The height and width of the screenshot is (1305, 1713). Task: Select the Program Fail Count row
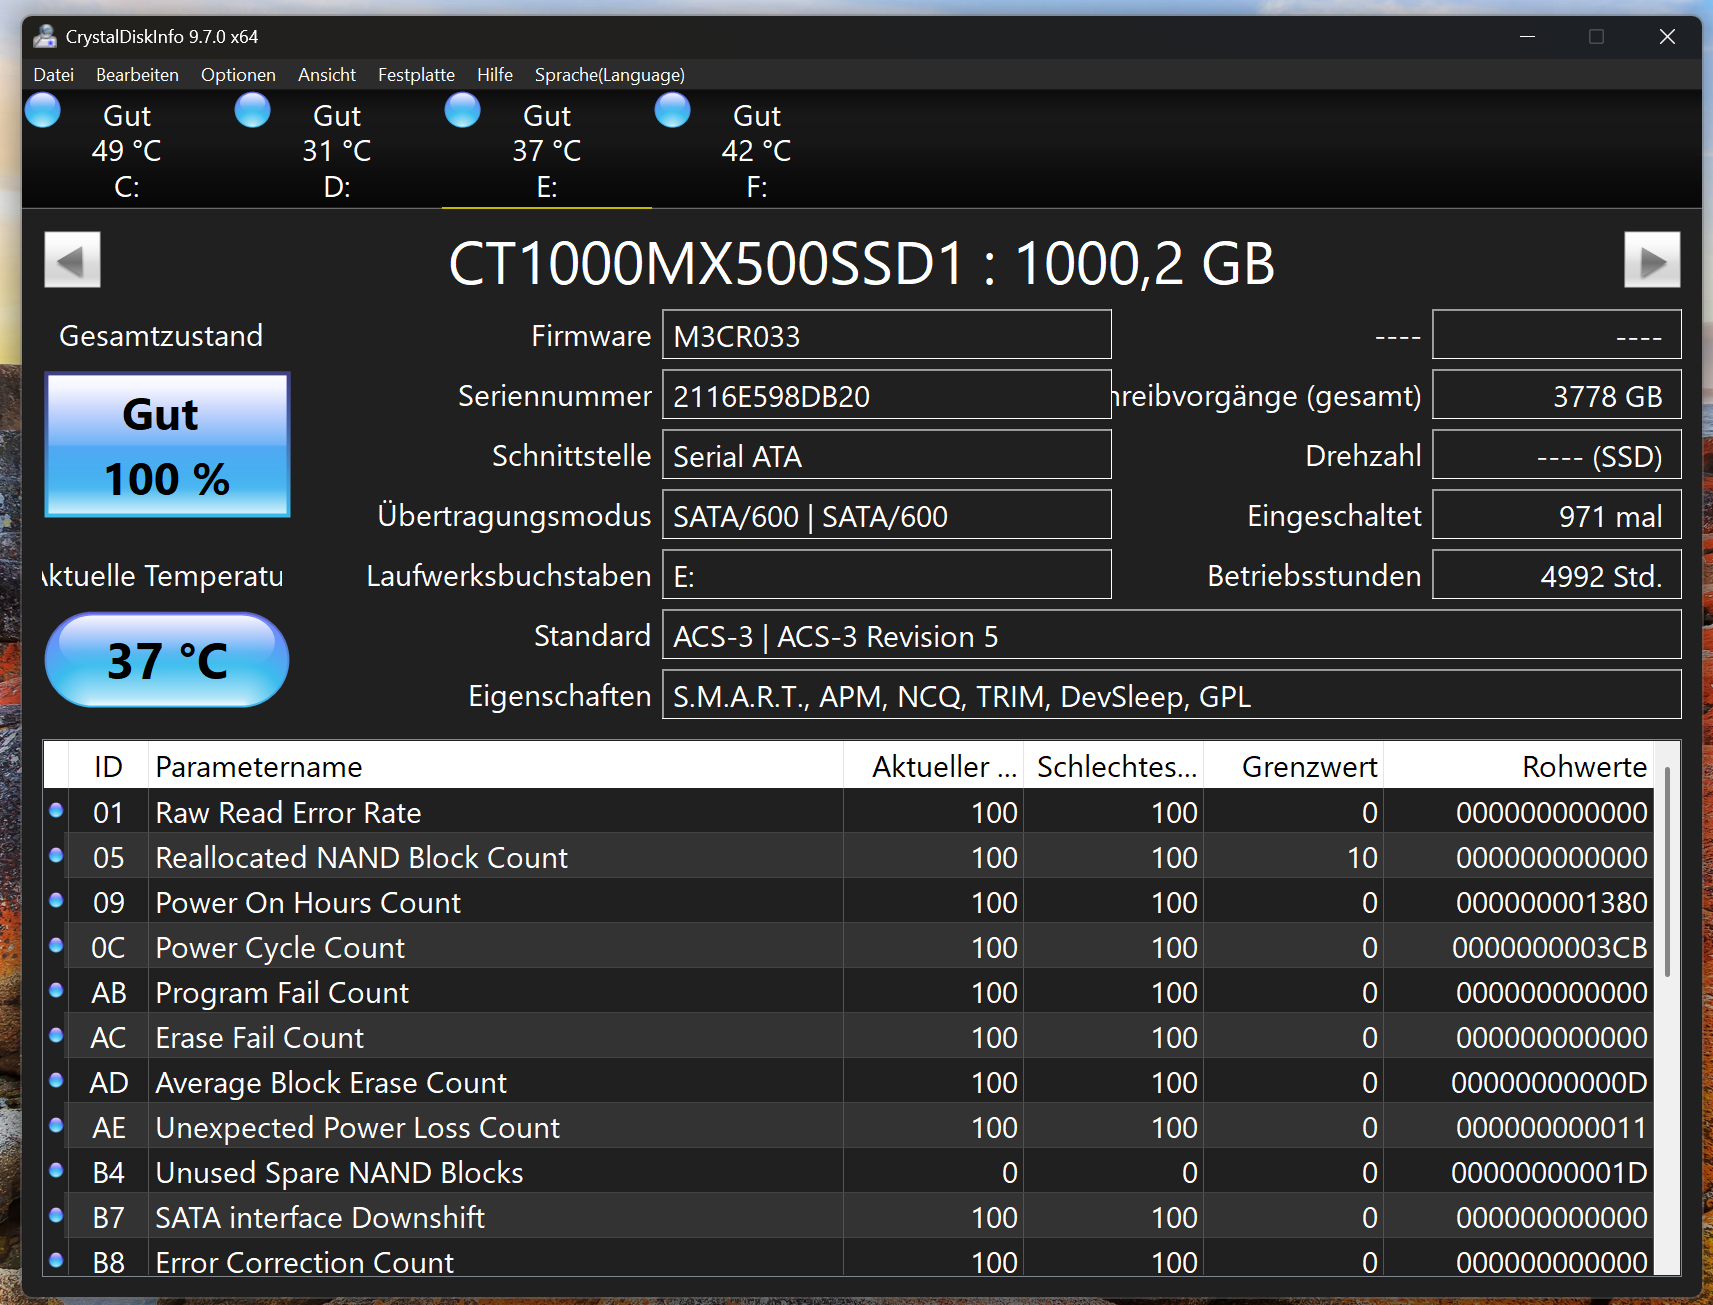pyautogui.click(x=848, y=991)
